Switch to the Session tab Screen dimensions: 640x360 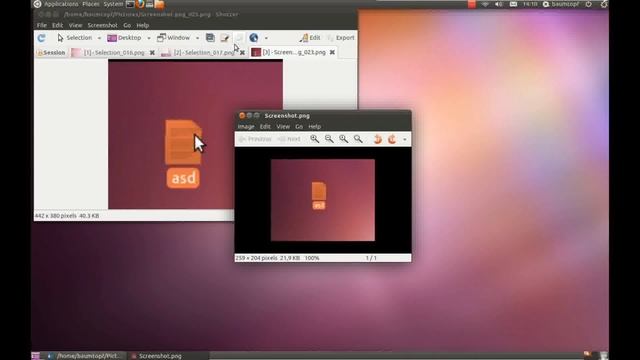[x=51, y=53]
